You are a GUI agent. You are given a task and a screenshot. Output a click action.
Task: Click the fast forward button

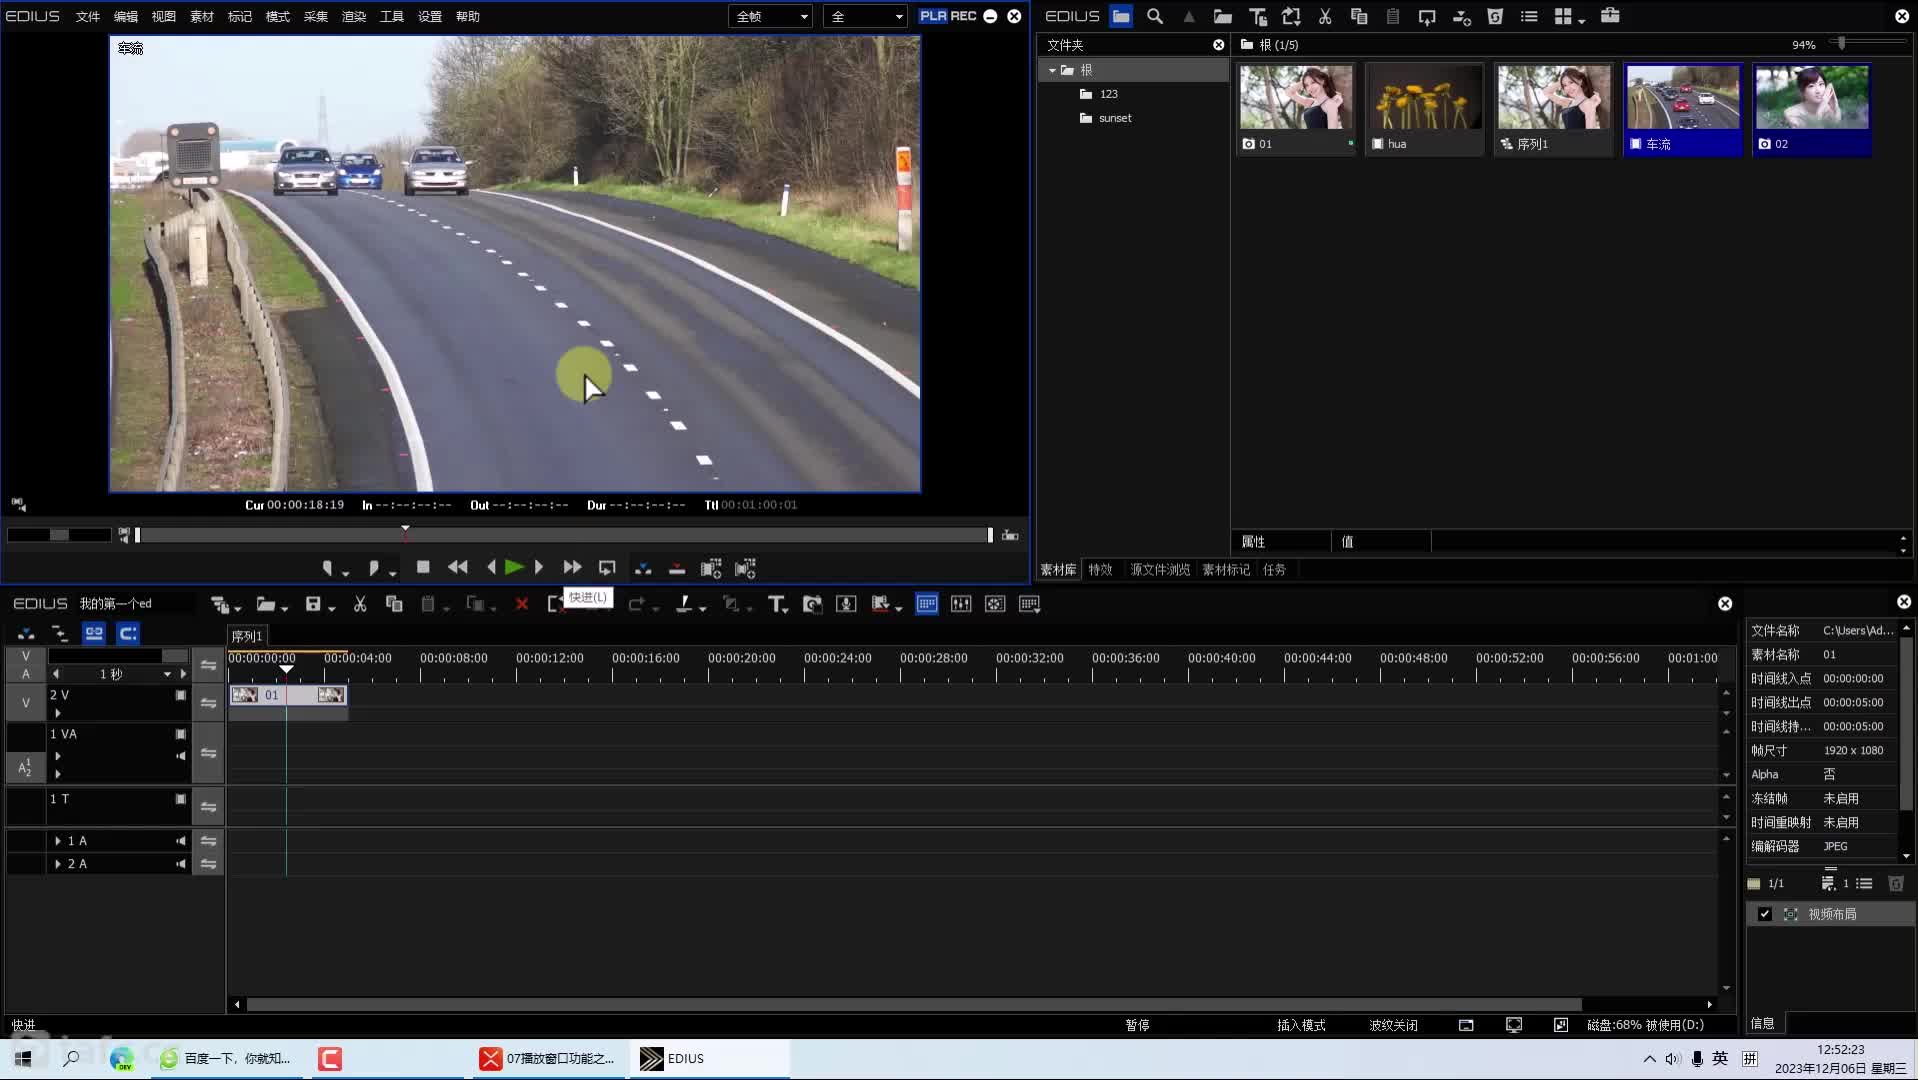click(x=572, y=567)
